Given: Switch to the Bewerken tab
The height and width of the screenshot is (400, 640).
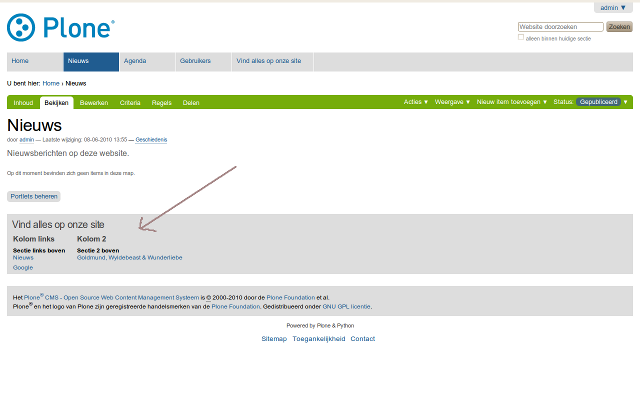Looking at the screenshot, I should [93, 102].
